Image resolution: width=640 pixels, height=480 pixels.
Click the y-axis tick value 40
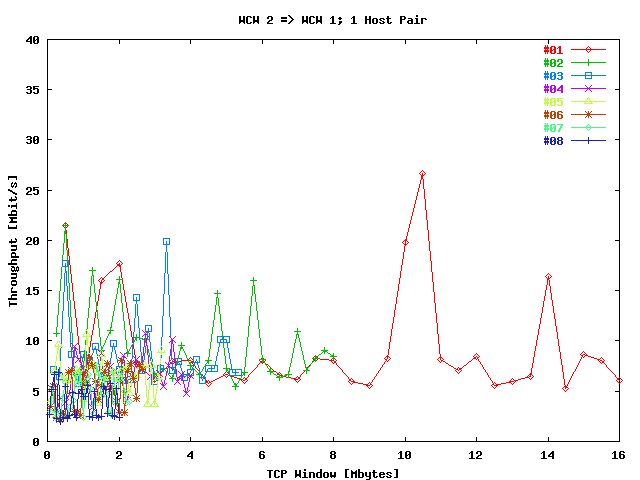[32, 40]
